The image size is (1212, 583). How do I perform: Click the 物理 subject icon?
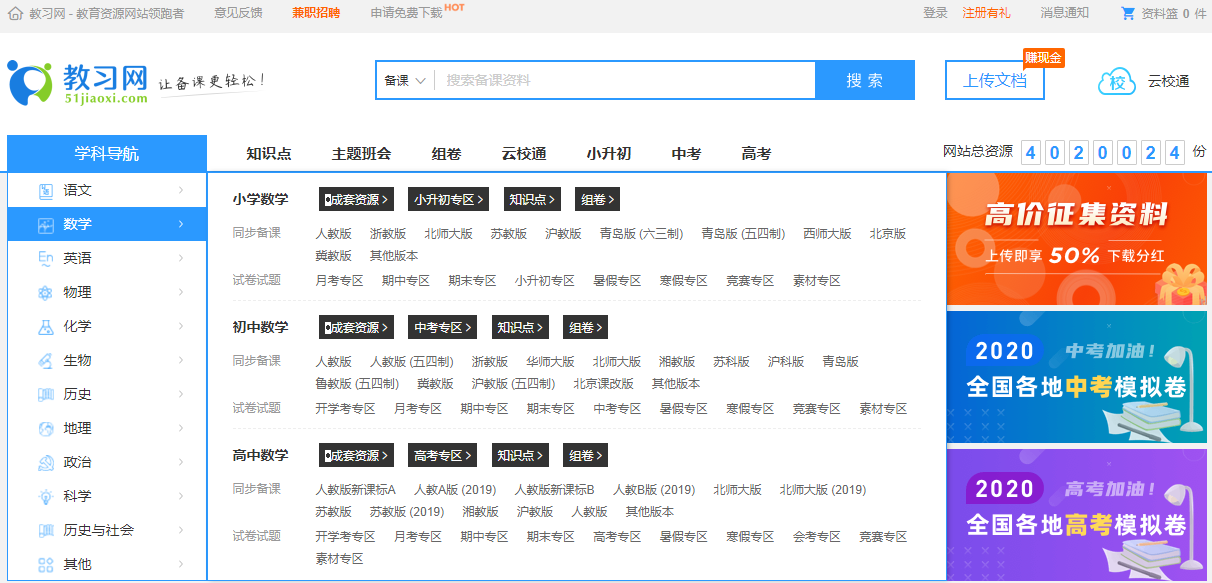coord(44,291)
